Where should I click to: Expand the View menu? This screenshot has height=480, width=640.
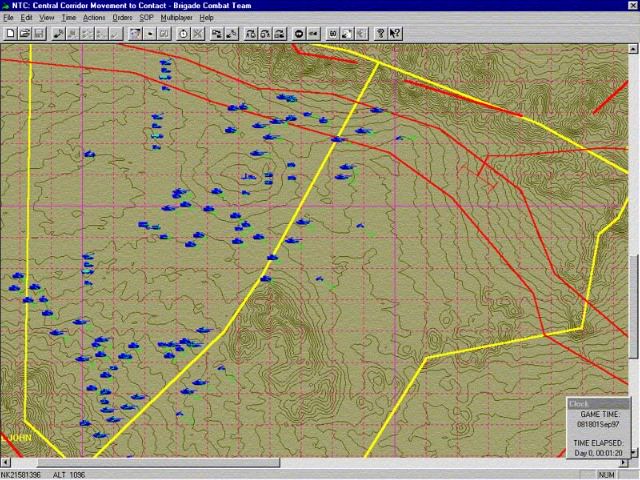(x=46, y=18)
